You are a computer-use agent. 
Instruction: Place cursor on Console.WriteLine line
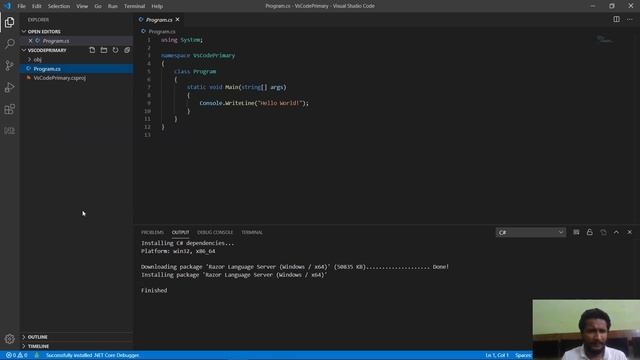tap(254, 103)
